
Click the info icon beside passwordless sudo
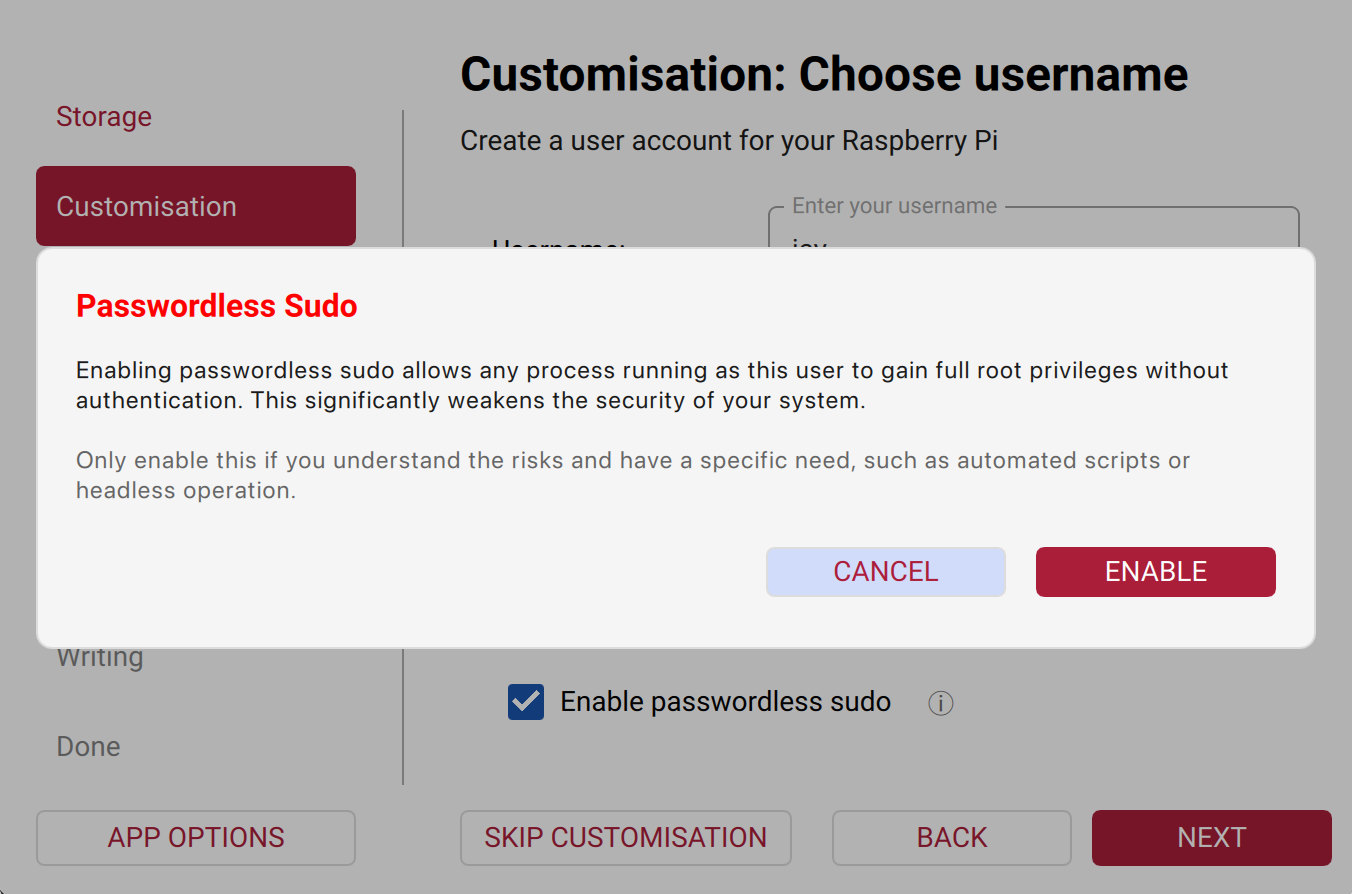coord(940,703)
